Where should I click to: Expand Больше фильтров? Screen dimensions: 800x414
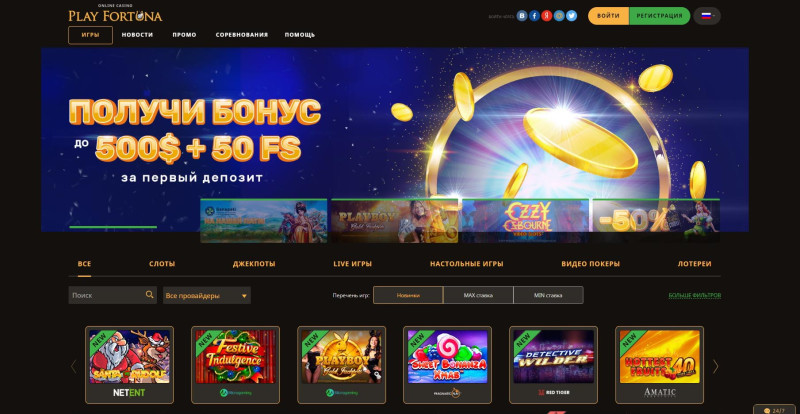point(695,296)
